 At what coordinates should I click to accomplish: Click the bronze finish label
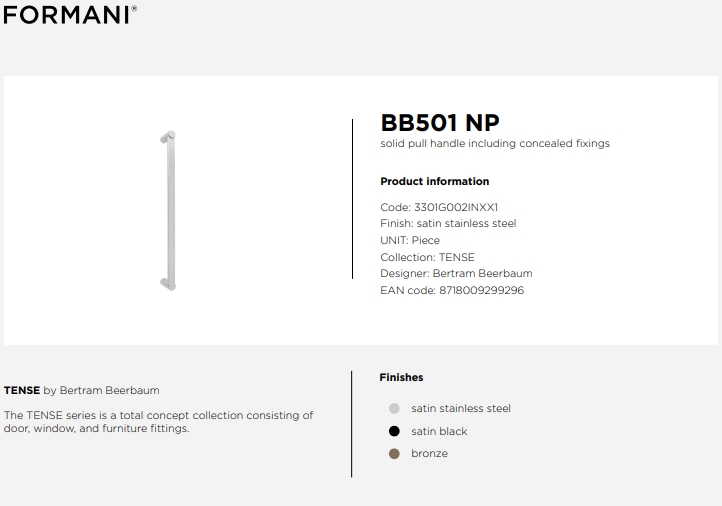pos(430,454)
